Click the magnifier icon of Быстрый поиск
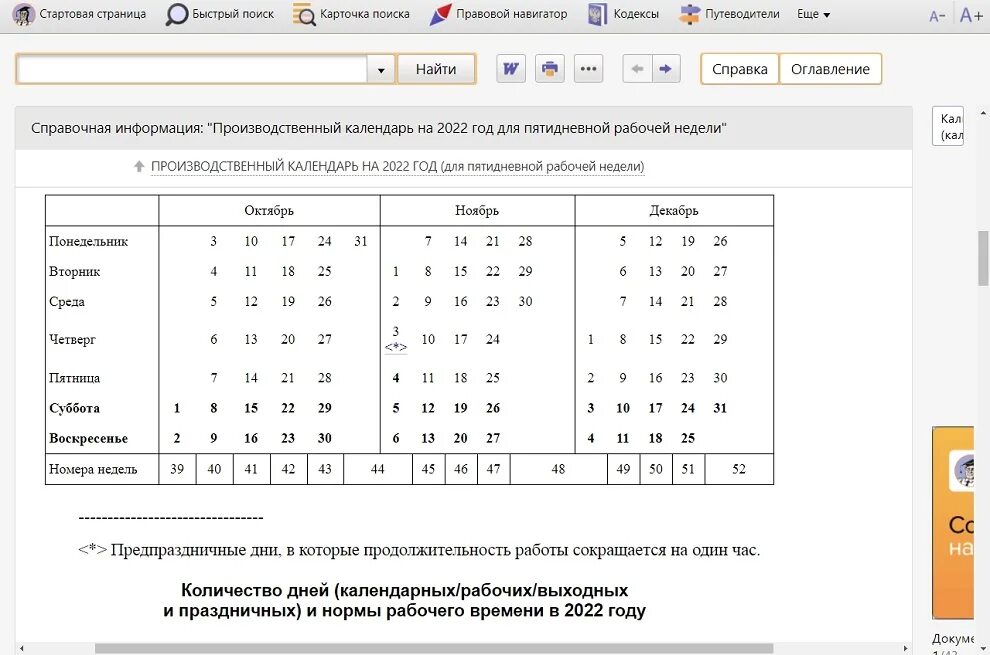The height and width of the screenshot is (655, 990). pos(177,15)
